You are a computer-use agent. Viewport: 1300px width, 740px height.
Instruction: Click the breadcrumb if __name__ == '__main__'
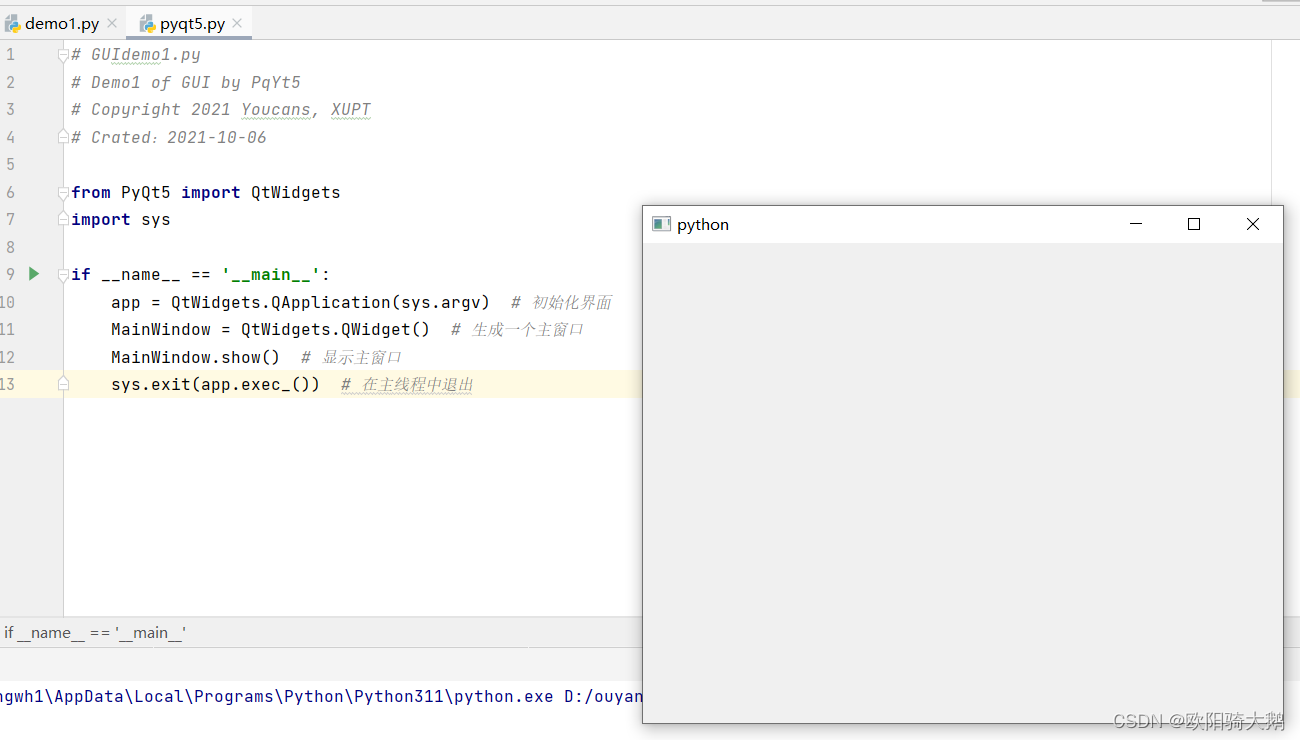(x=97, y=632)
